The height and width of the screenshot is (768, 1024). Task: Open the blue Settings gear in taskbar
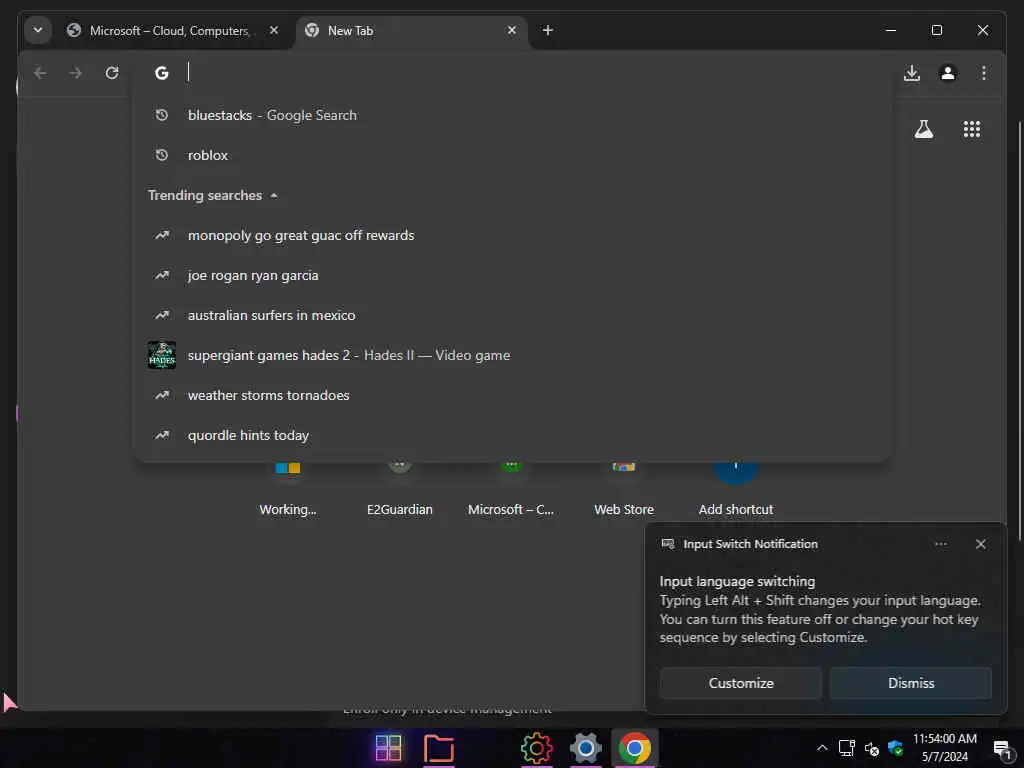tap(586, 748)
